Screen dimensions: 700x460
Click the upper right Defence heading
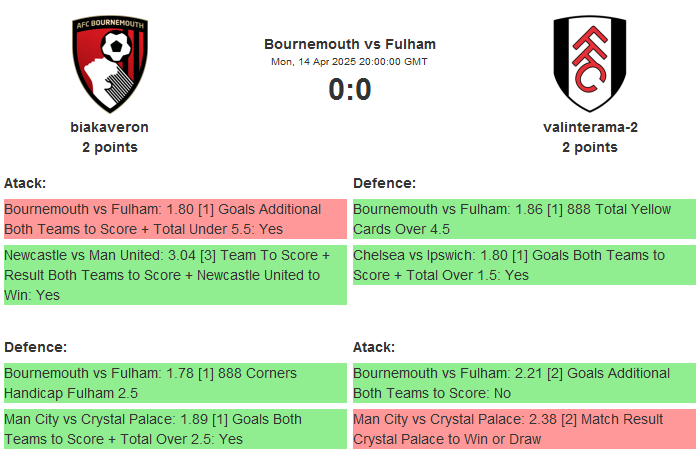(x=384, y=183)
